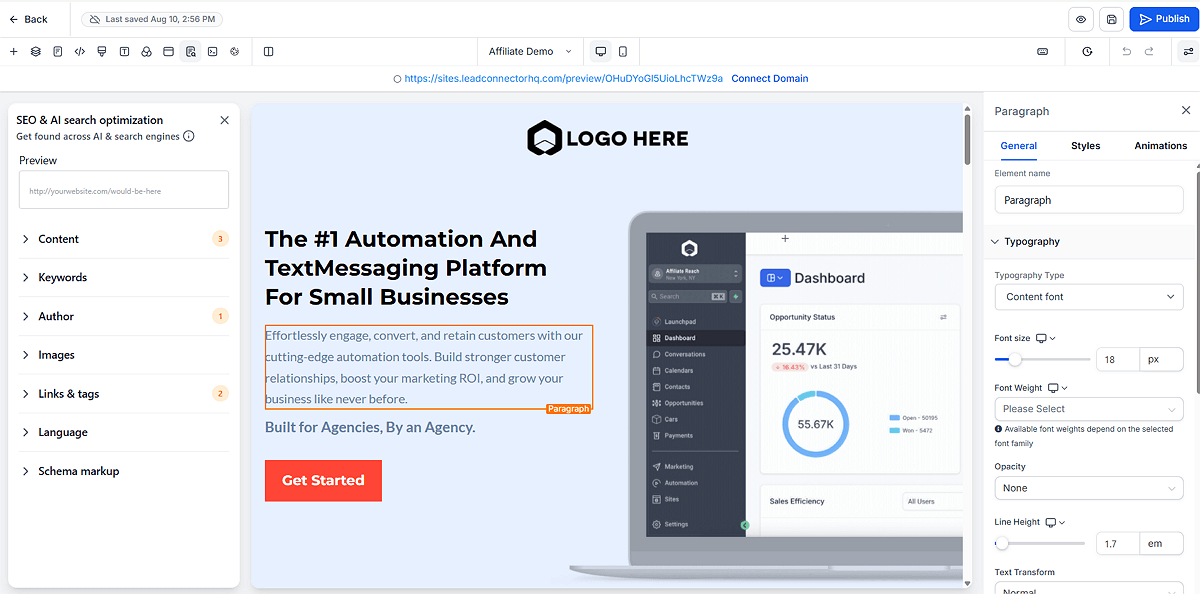
Task: Open the popup window icon
Action: (168, 51)
